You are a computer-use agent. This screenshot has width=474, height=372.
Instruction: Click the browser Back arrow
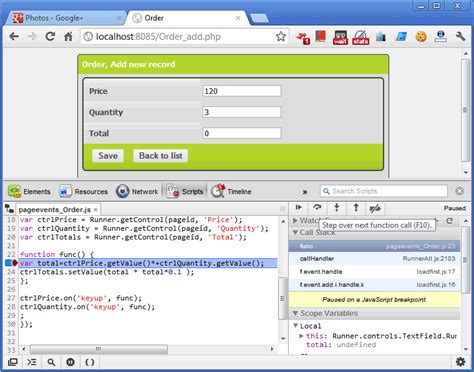click(x=14, y=36)
